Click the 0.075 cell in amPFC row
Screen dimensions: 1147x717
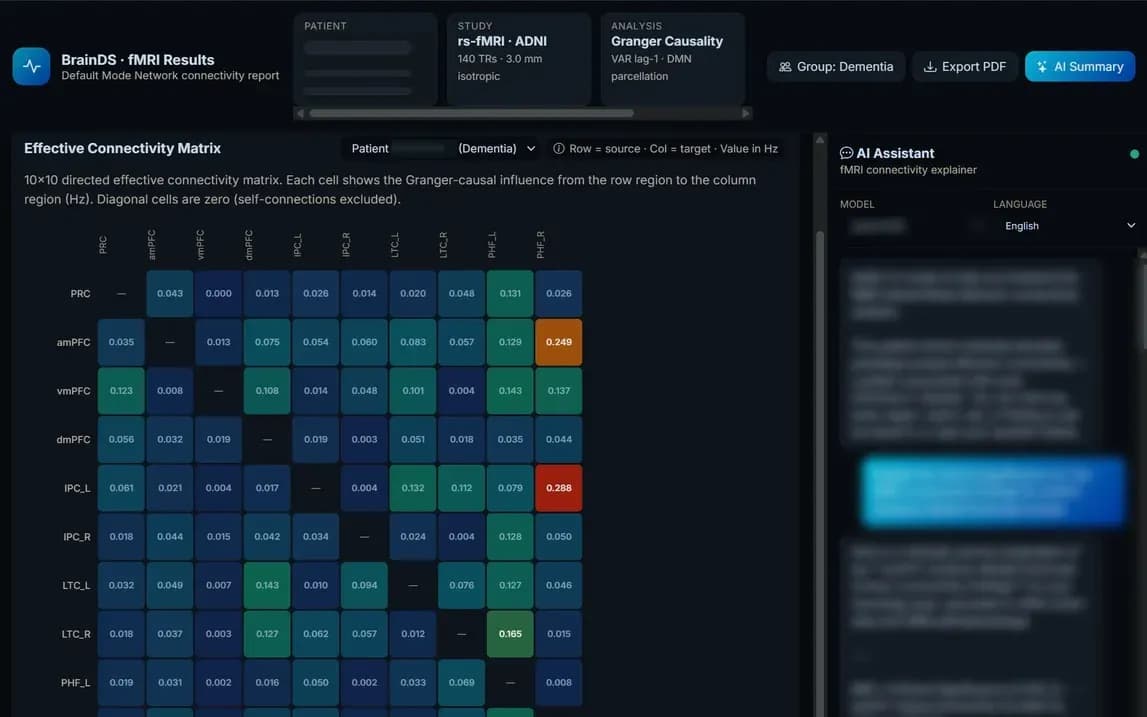[x=267, y=342]
